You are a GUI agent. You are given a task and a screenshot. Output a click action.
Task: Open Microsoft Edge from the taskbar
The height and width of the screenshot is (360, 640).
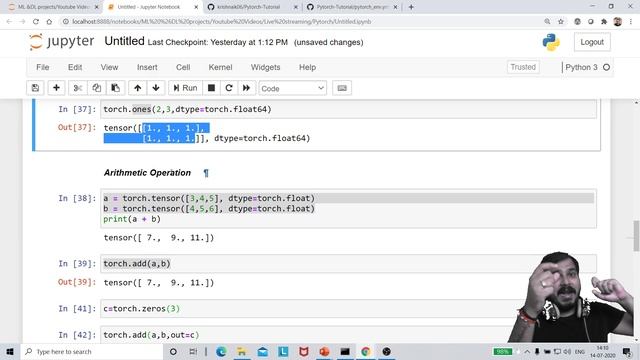(221, 351)
